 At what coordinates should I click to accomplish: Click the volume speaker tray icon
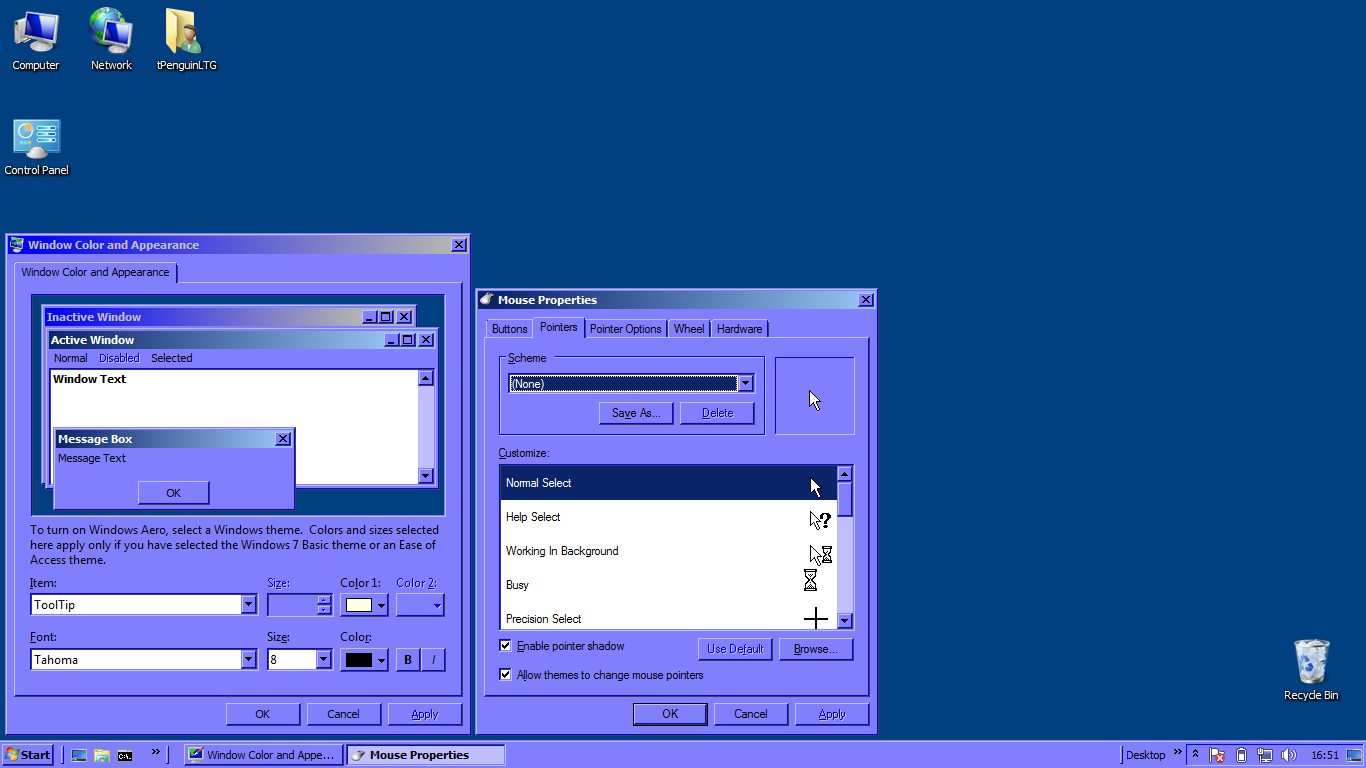[1288, 755]
